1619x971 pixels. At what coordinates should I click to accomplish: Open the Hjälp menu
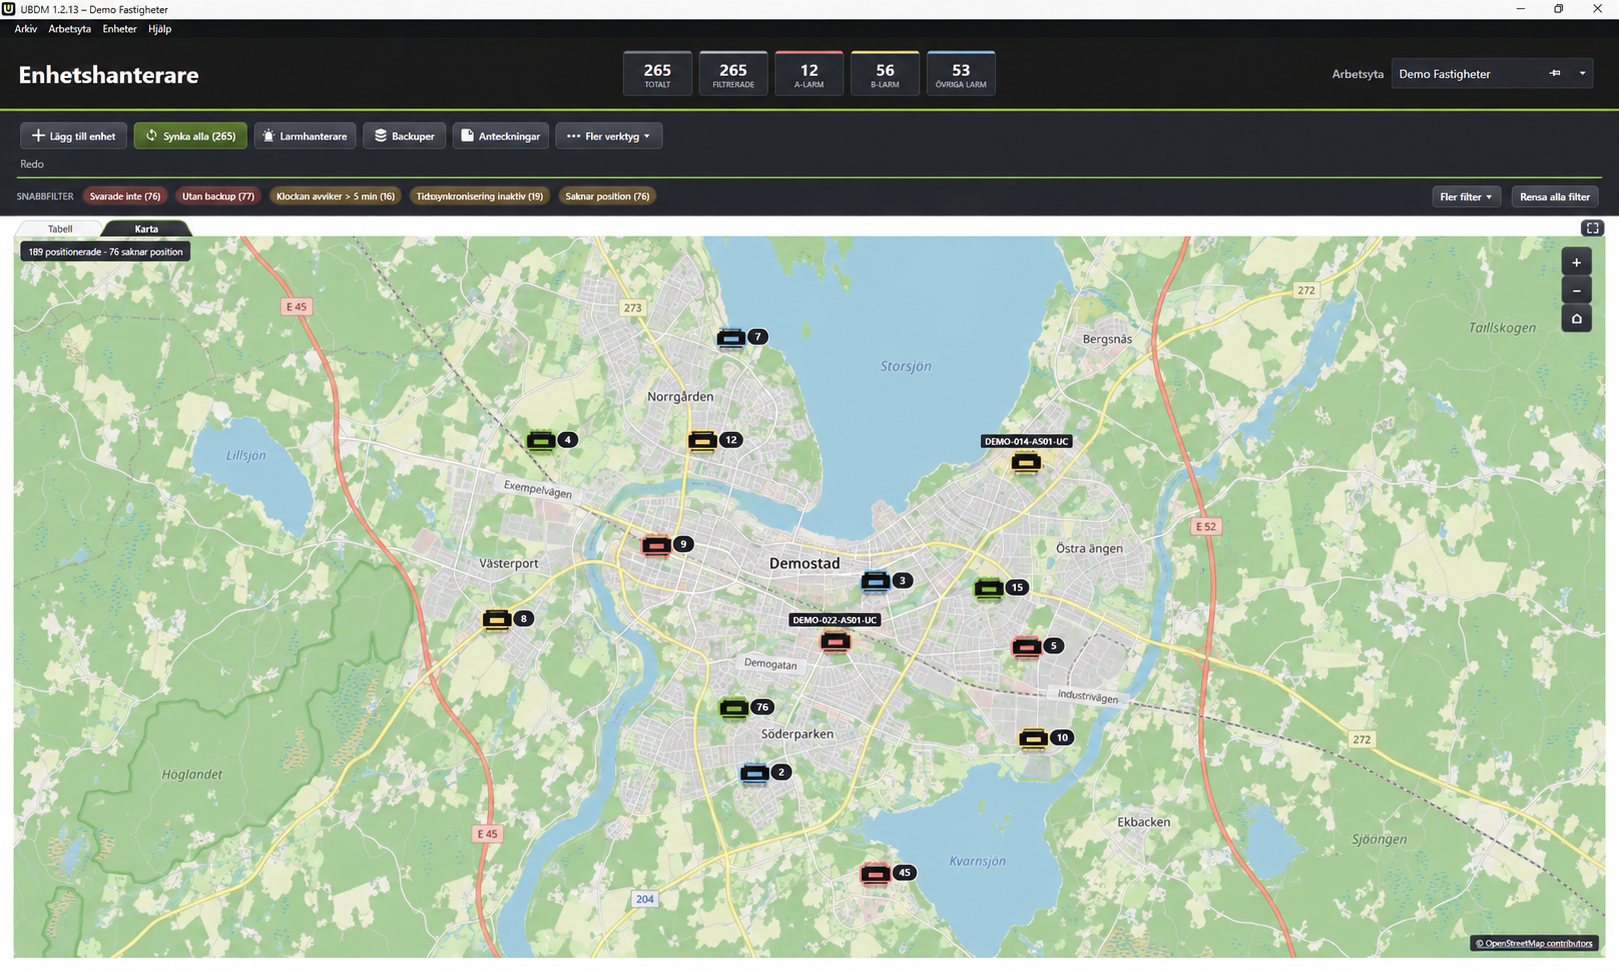(160, 29)
